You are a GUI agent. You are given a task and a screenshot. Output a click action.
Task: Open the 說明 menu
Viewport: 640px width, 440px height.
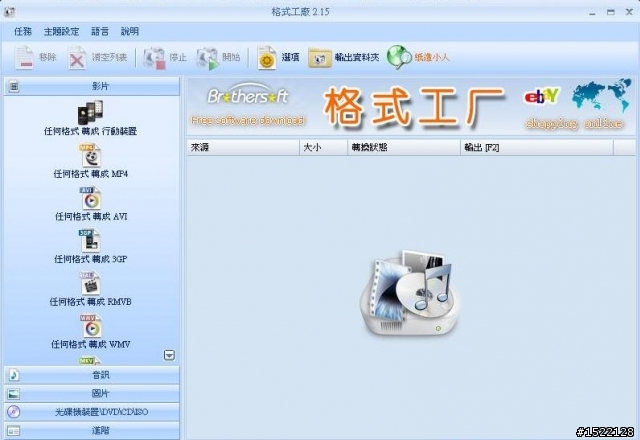click(x=130, y=31)
